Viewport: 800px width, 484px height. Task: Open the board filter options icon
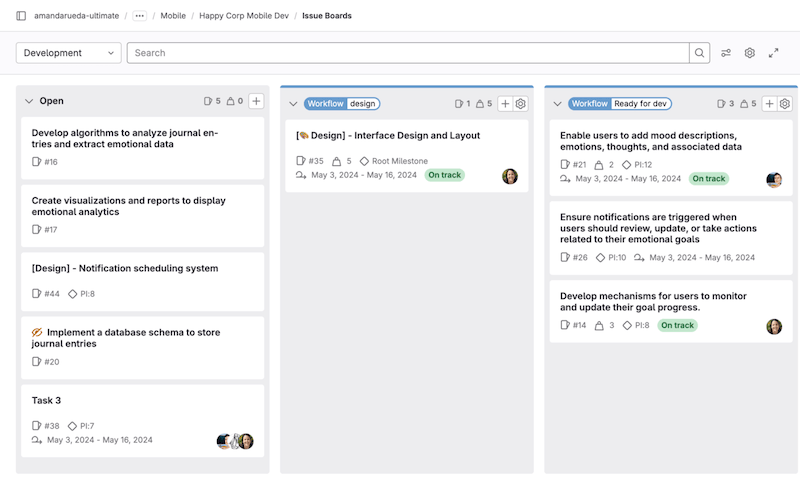pos(726,53)
